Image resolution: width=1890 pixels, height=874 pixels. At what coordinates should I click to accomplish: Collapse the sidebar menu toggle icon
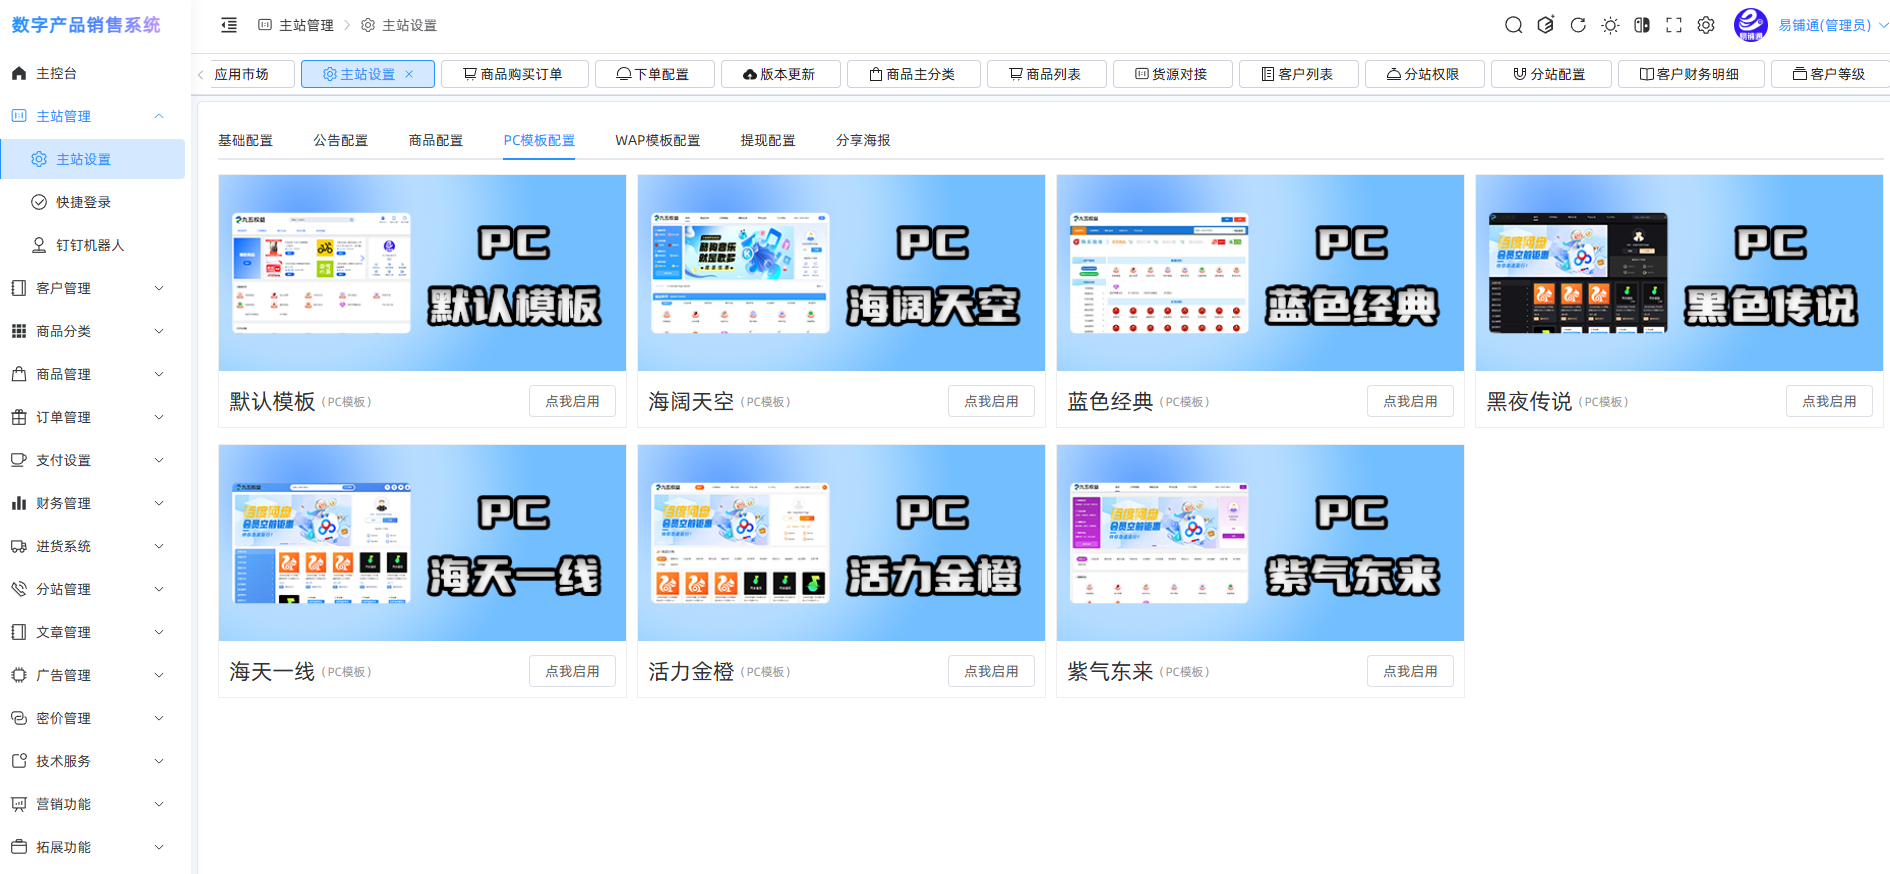[x=229, y=25]
